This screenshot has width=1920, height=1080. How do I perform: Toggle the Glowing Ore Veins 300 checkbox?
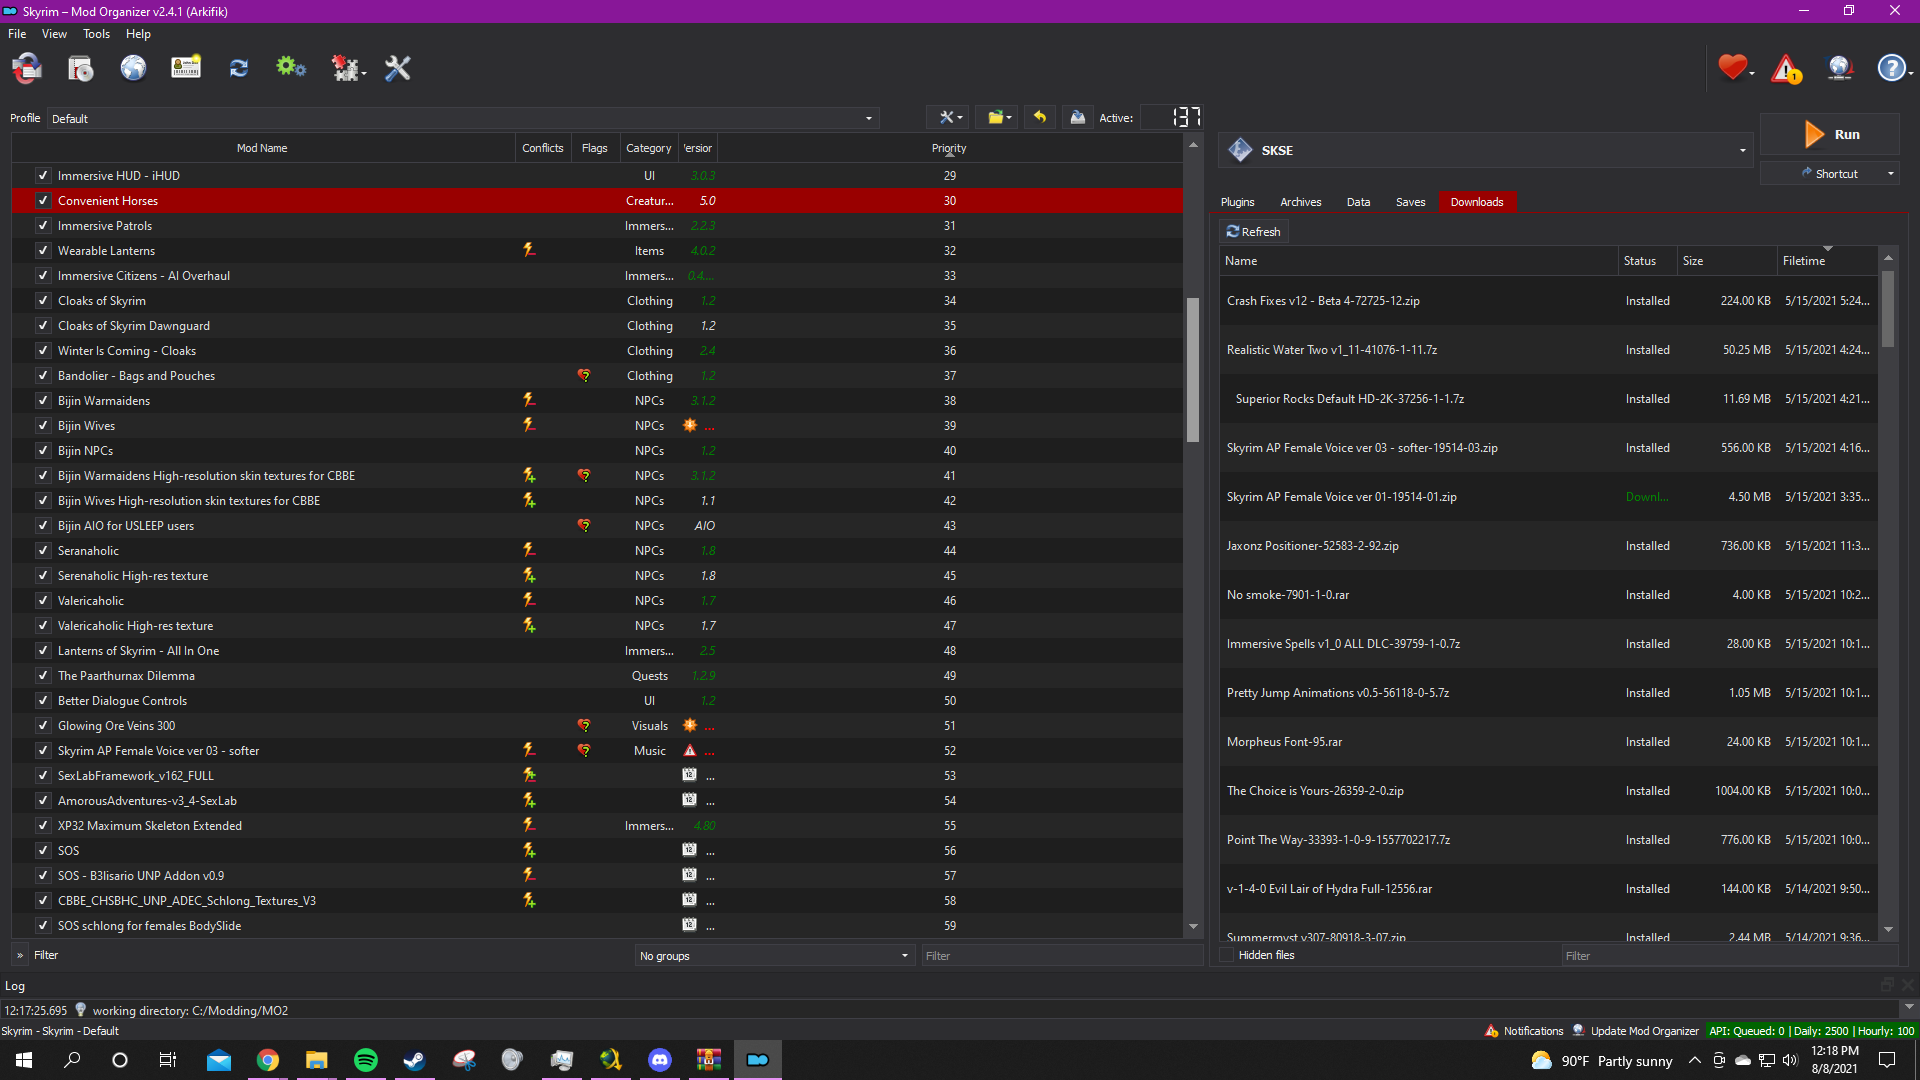pos(43,725)
